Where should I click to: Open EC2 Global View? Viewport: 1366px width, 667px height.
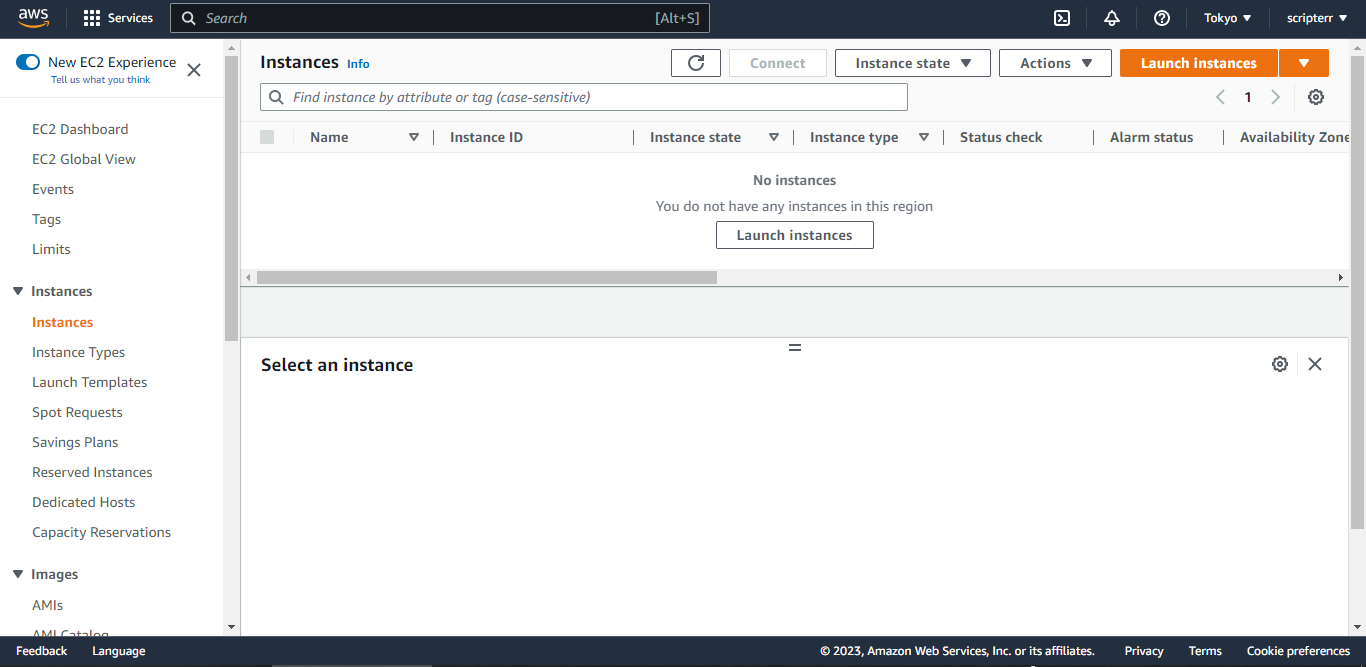pyautogui.click(x=84, y=159)
